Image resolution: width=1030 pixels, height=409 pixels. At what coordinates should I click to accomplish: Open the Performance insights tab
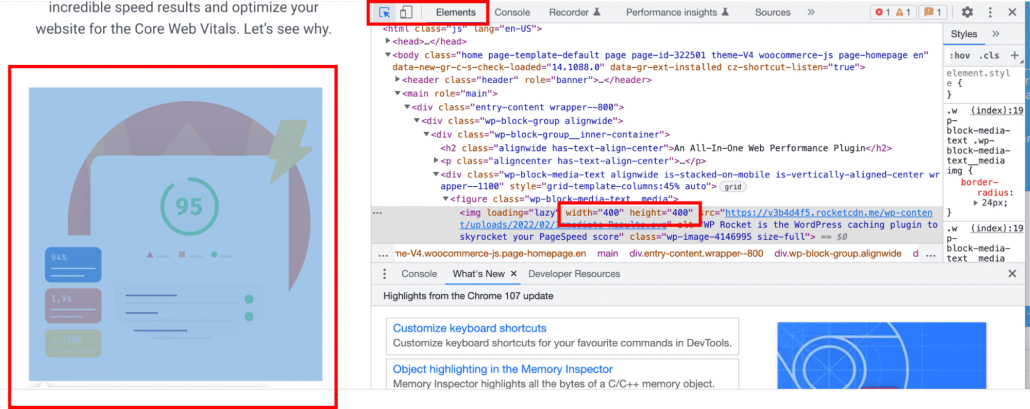click(677, 12)
